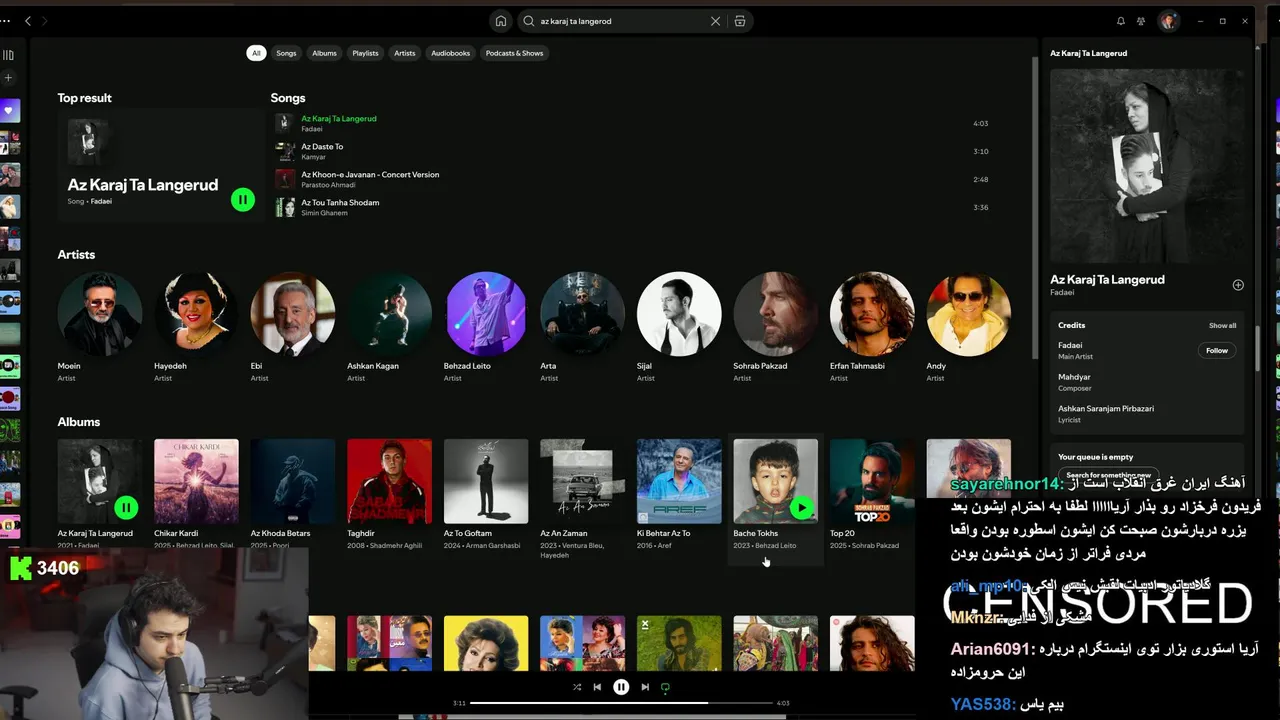Open artist Sijal
Screen dimensions: 1280x720
679,314
